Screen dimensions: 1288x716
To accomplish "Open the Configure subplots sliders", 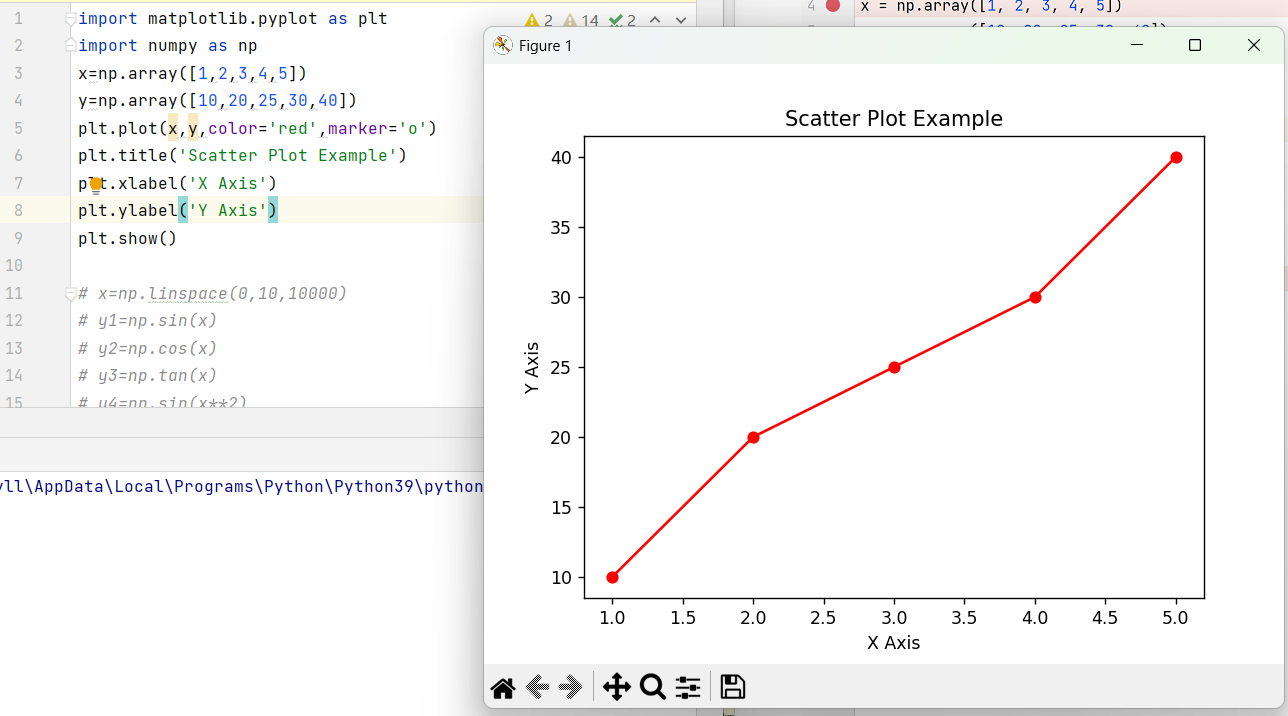I will [x=687, y=687].
